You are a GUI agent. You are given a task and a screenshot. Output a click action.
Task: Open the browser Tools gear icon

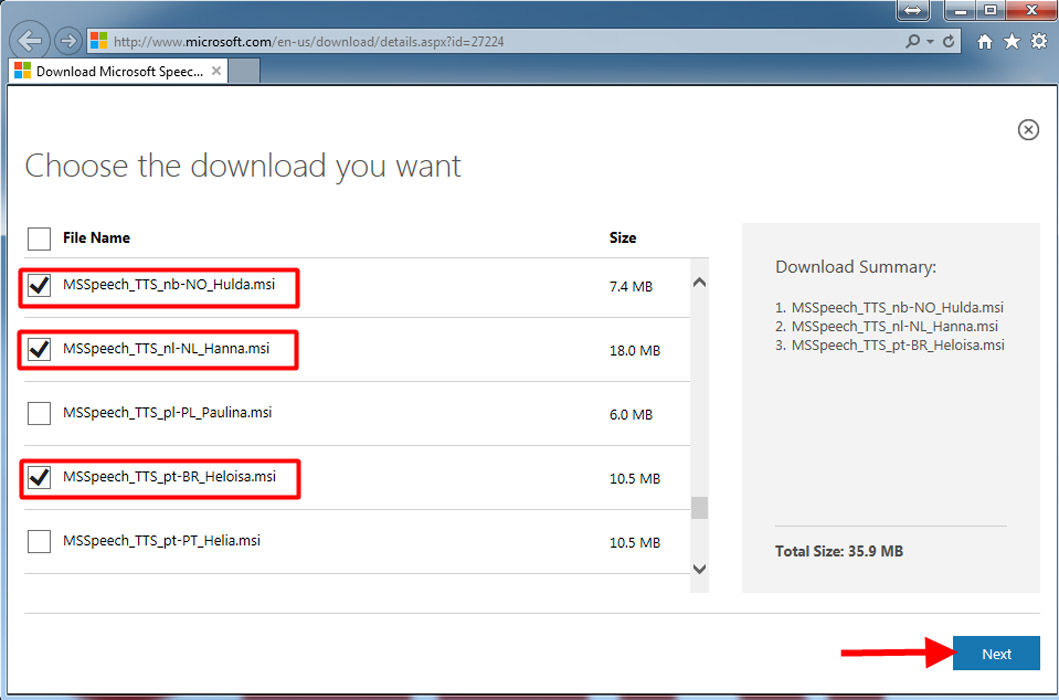click(x=1039, y=41)
